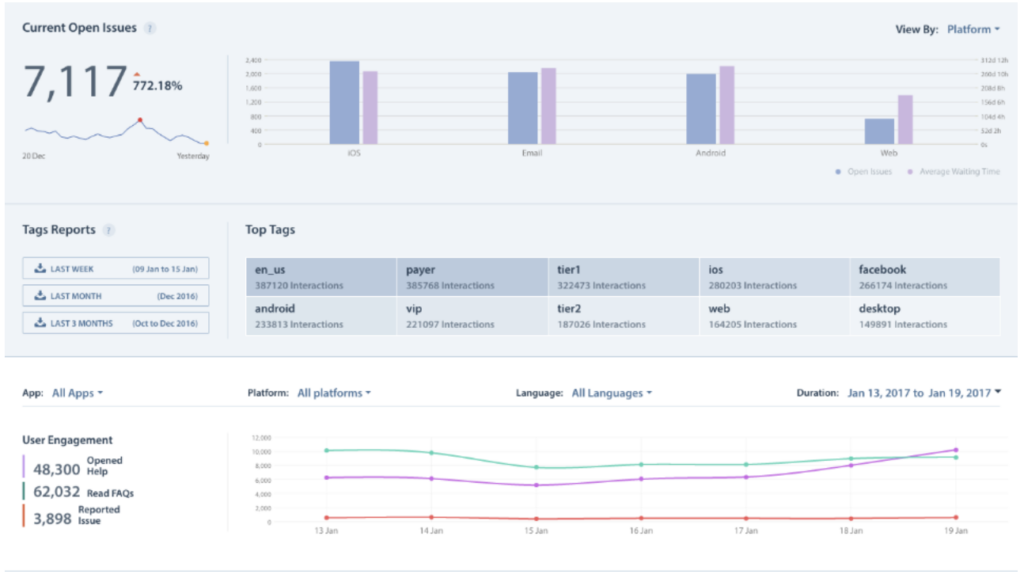The image size is (1024, 578).
Task: Select the payer top tag tile
Action: tap(473, 277)
